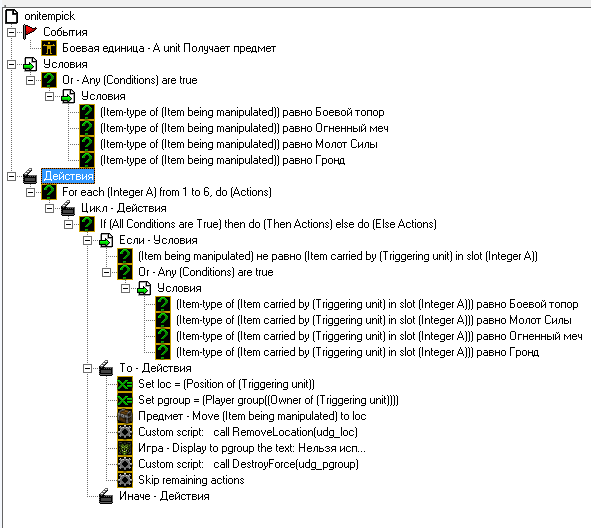The image size is (591, 528).
Task: Collapse the For each (Integer A) loop
Action: coord(30,192)
